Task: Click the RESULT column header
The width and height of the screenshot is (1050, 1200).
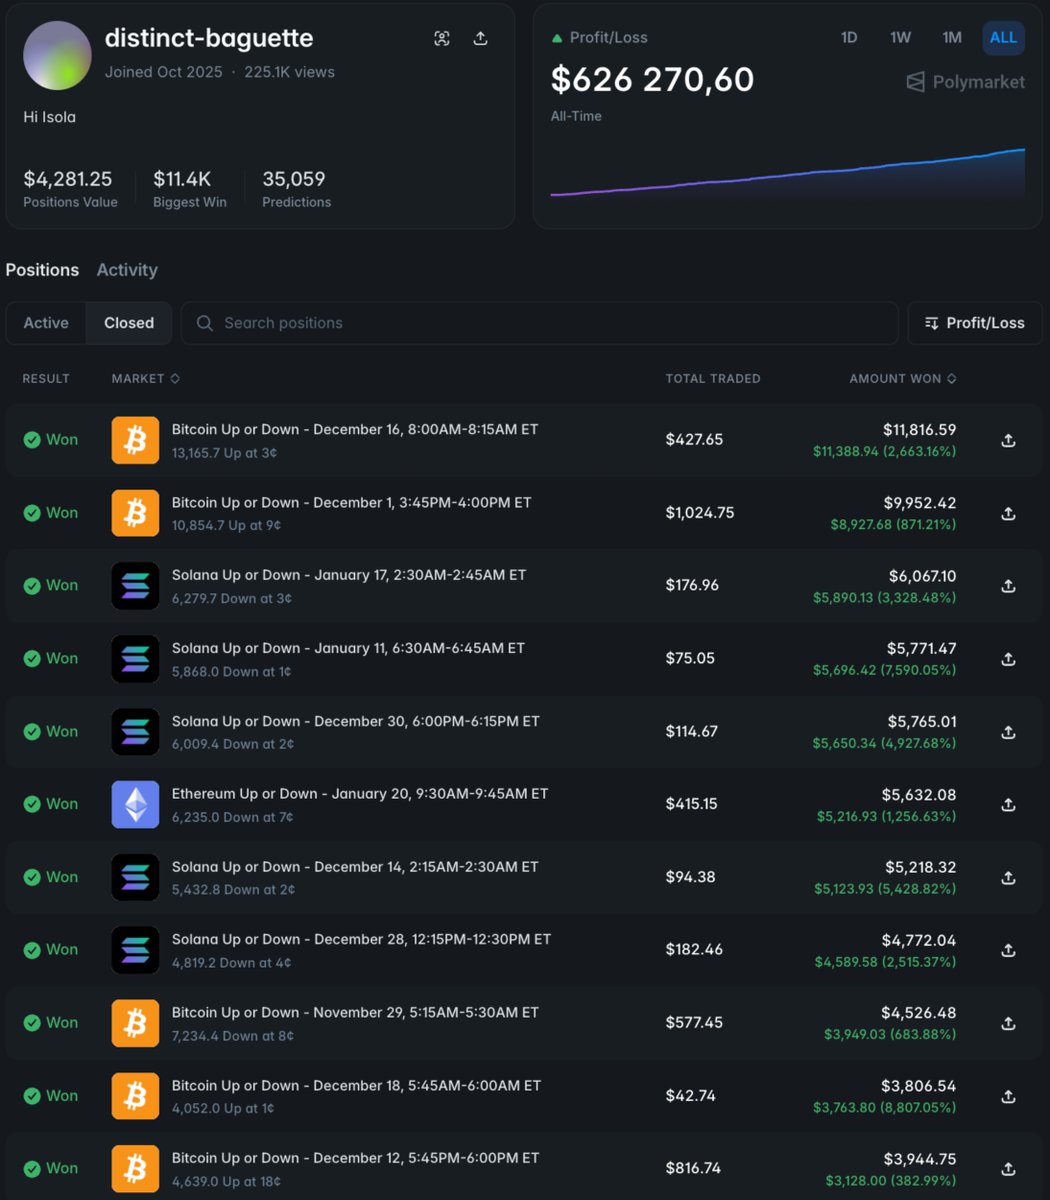Action: pyautogui.click(x=46, y=379)
